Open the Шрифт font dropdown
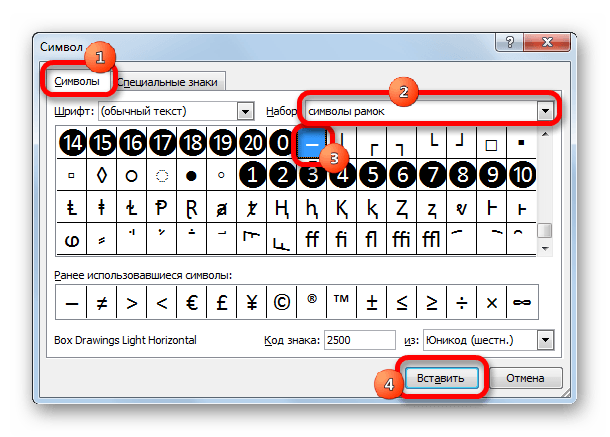Screen dimensions: 610x437 245,110
